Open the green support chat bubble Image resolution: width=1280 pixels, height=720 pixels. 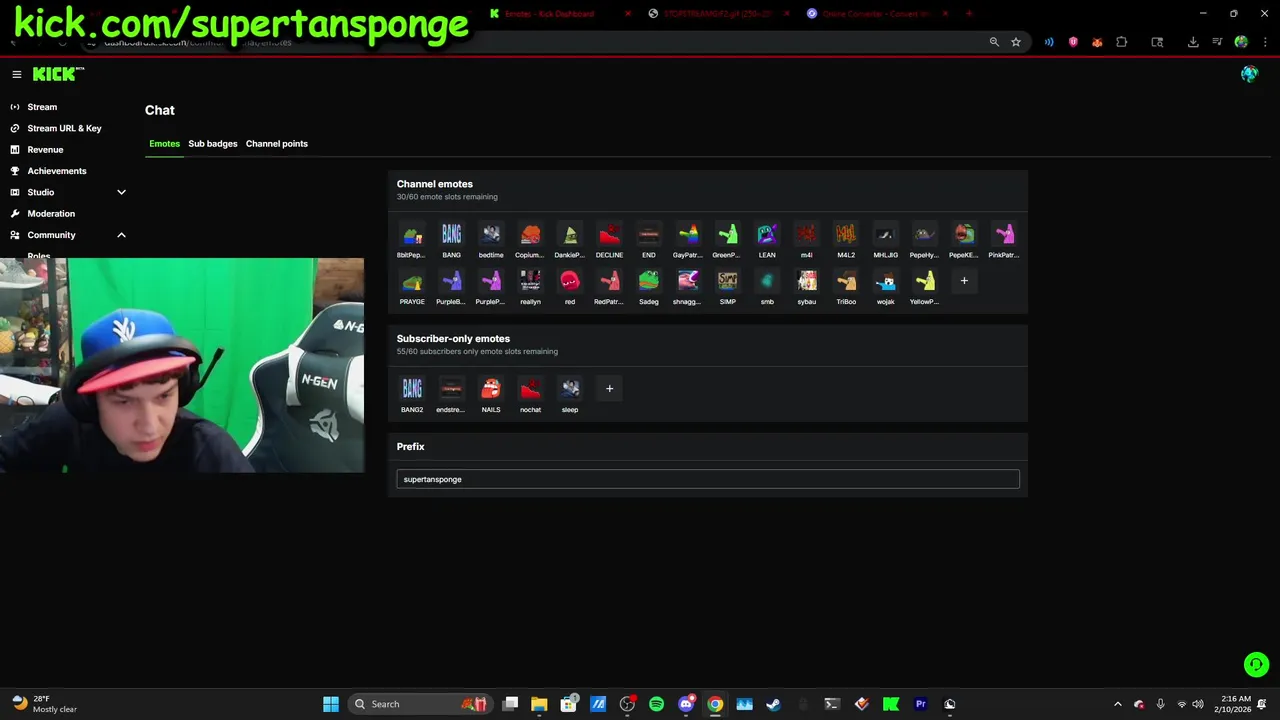1256,664
